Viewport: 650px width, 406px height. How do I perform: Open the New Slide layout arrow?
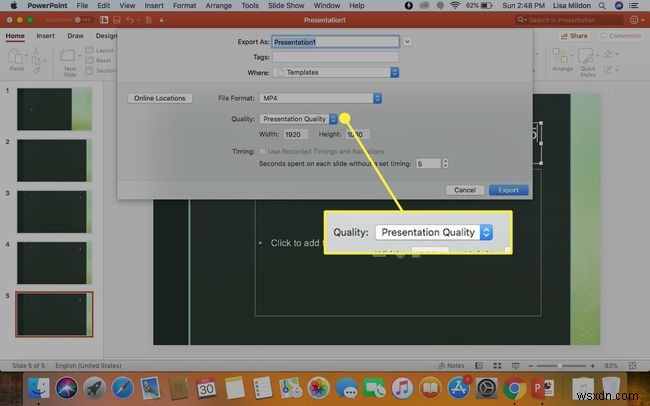point(79,55)
